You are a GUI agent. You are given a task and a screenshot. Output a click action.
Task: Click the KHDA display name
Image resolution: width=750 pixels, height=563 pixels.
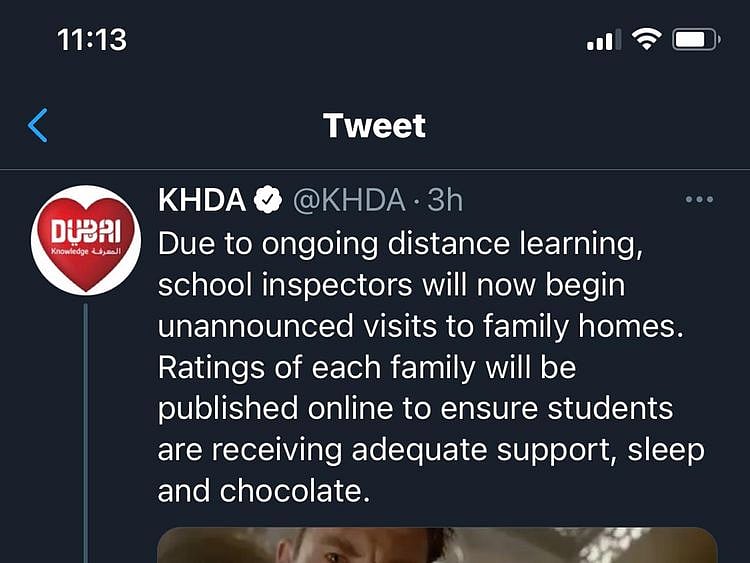[202, 201]
